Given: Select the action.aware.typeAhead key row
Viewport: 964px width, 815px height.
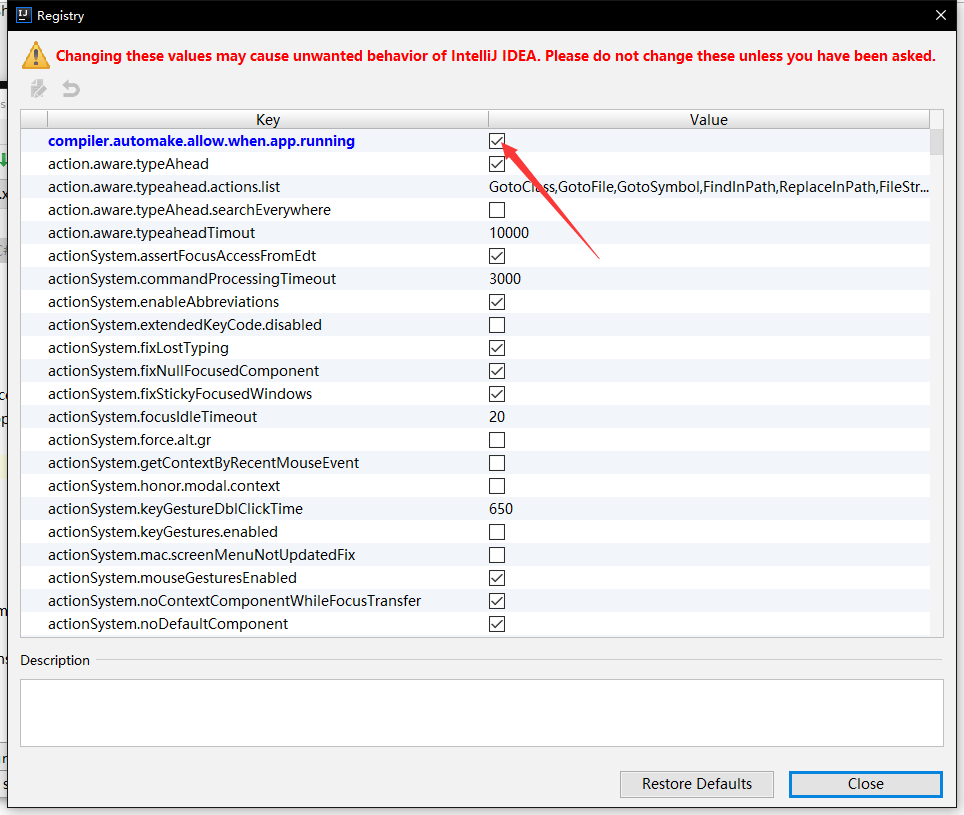Looking at the screenshot, I should (128, 164).
